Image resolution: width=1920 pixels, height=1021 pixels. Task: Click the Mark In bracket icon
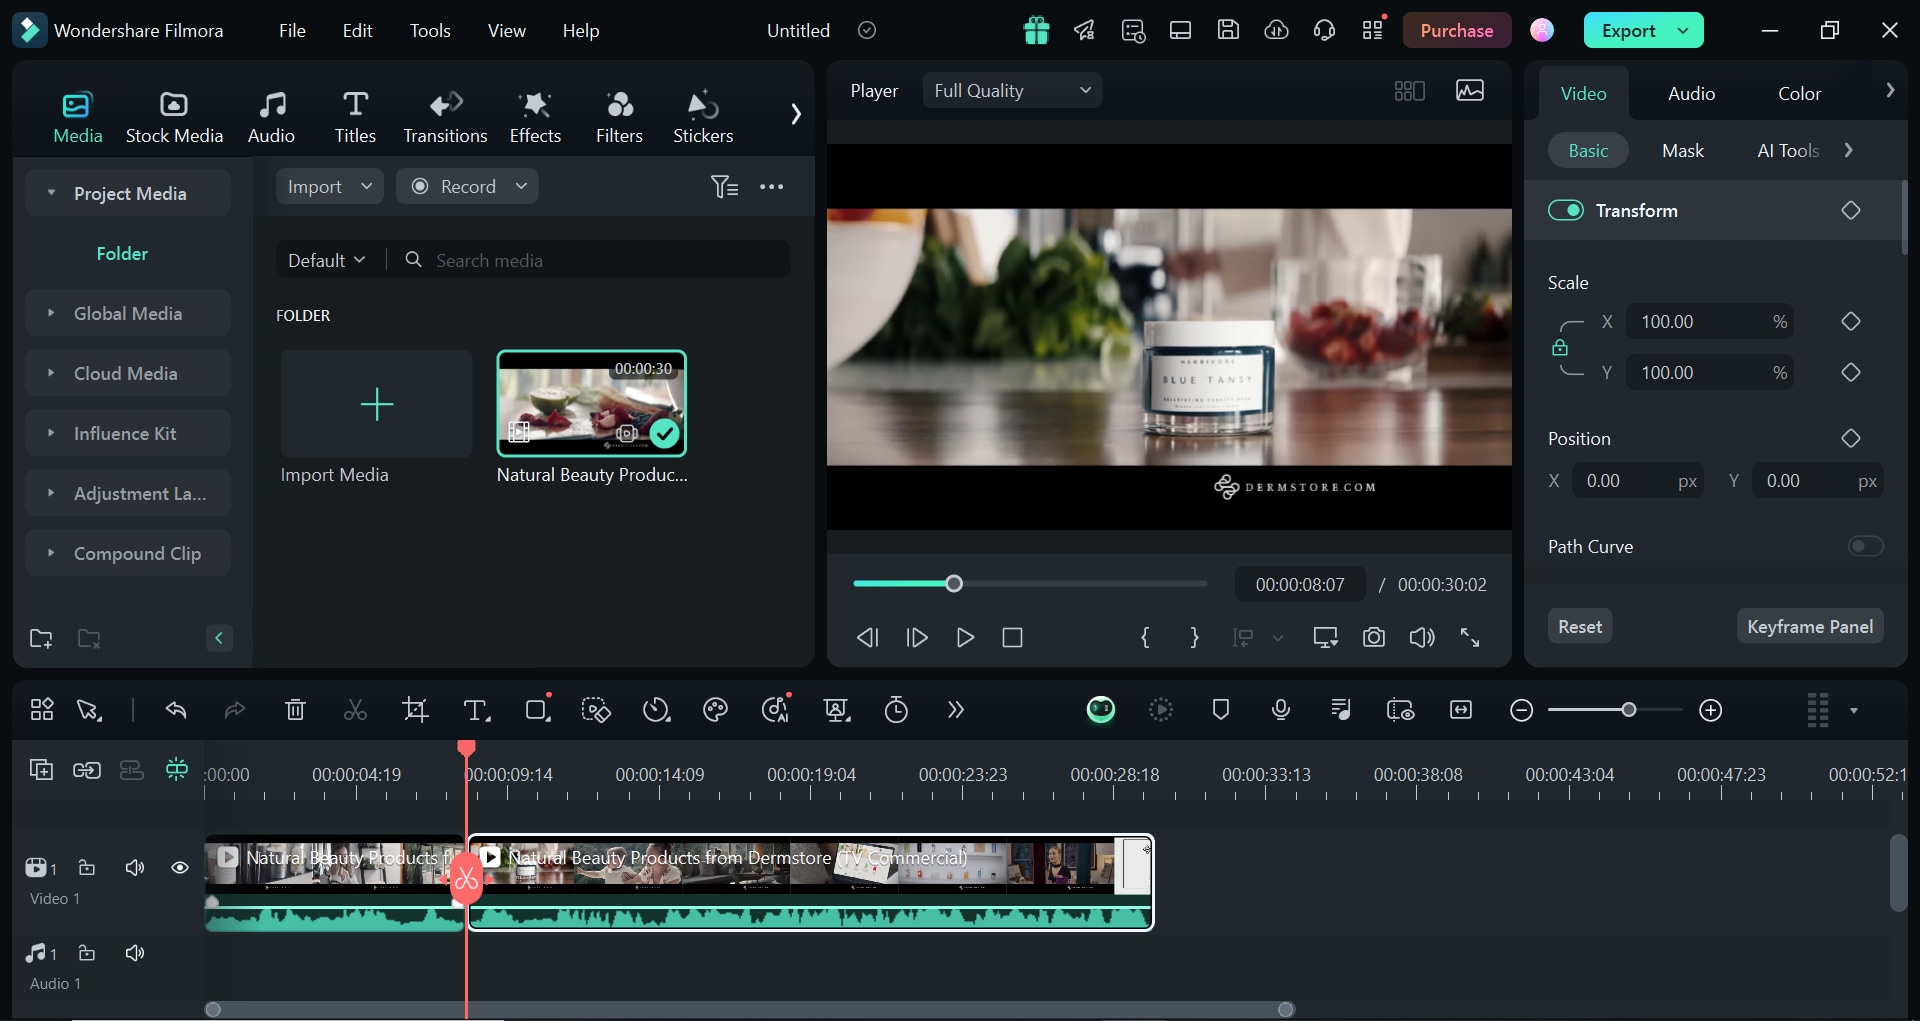(1146, 637)
